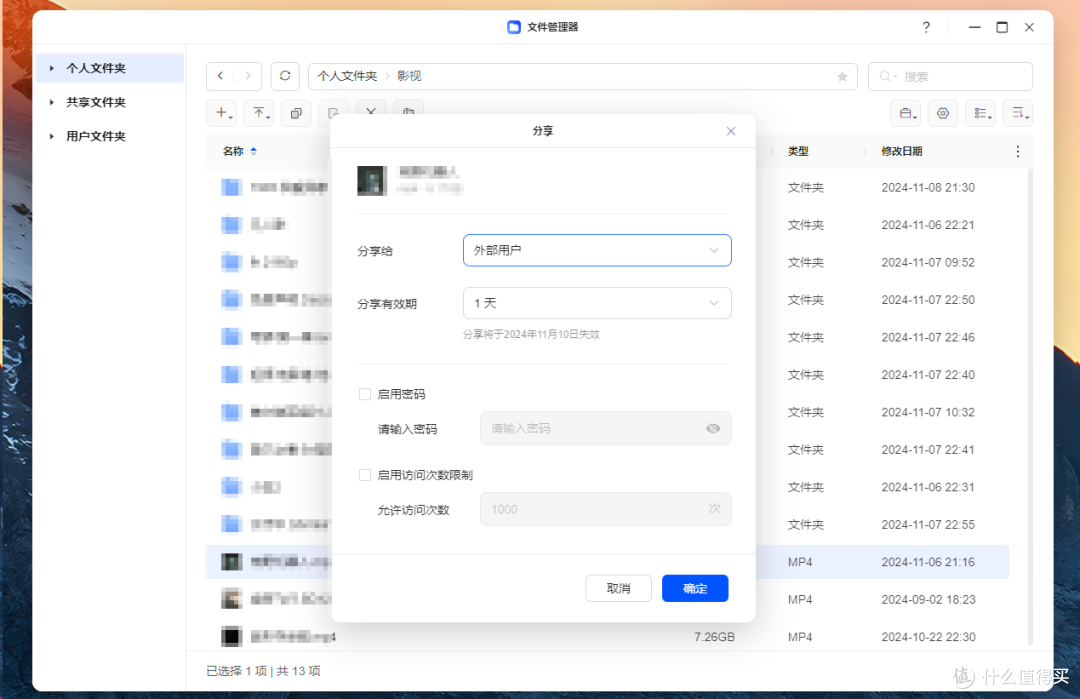1080x699 pixels.
Task: Click the 取消 button
Action: (x=619, y=588)
